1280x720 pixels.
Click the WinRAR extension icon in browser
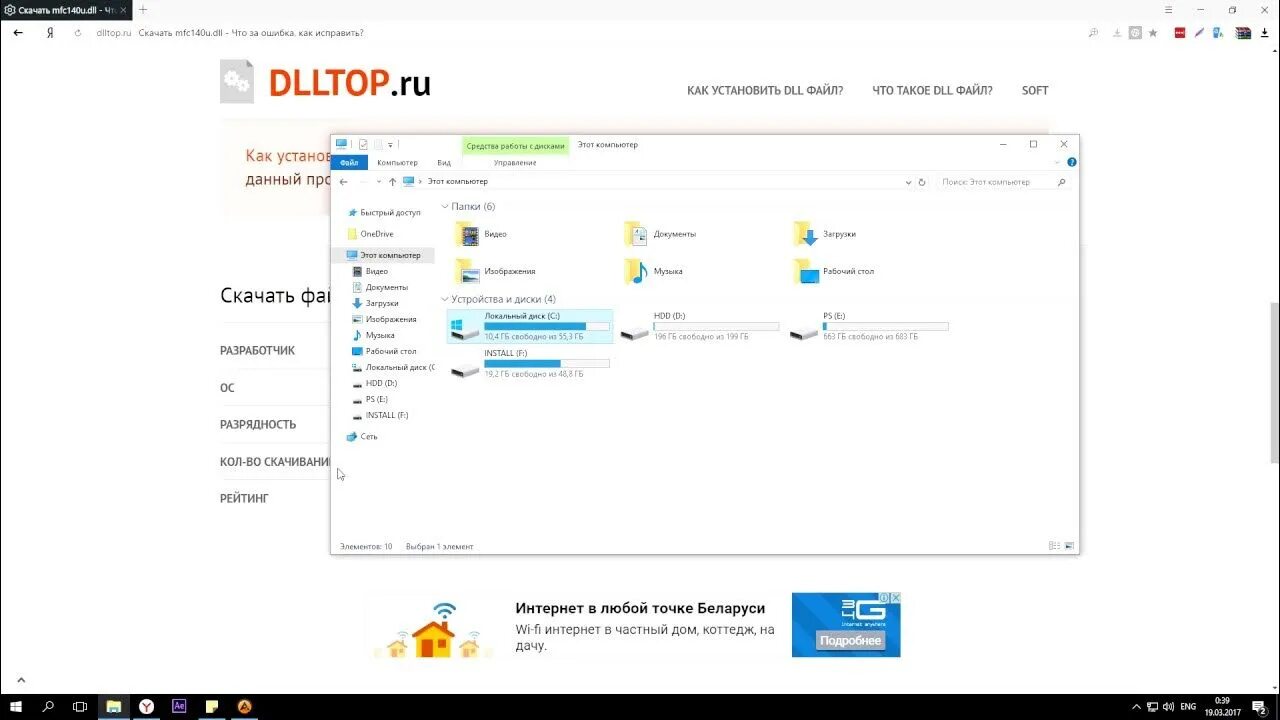coord(1244,33)
